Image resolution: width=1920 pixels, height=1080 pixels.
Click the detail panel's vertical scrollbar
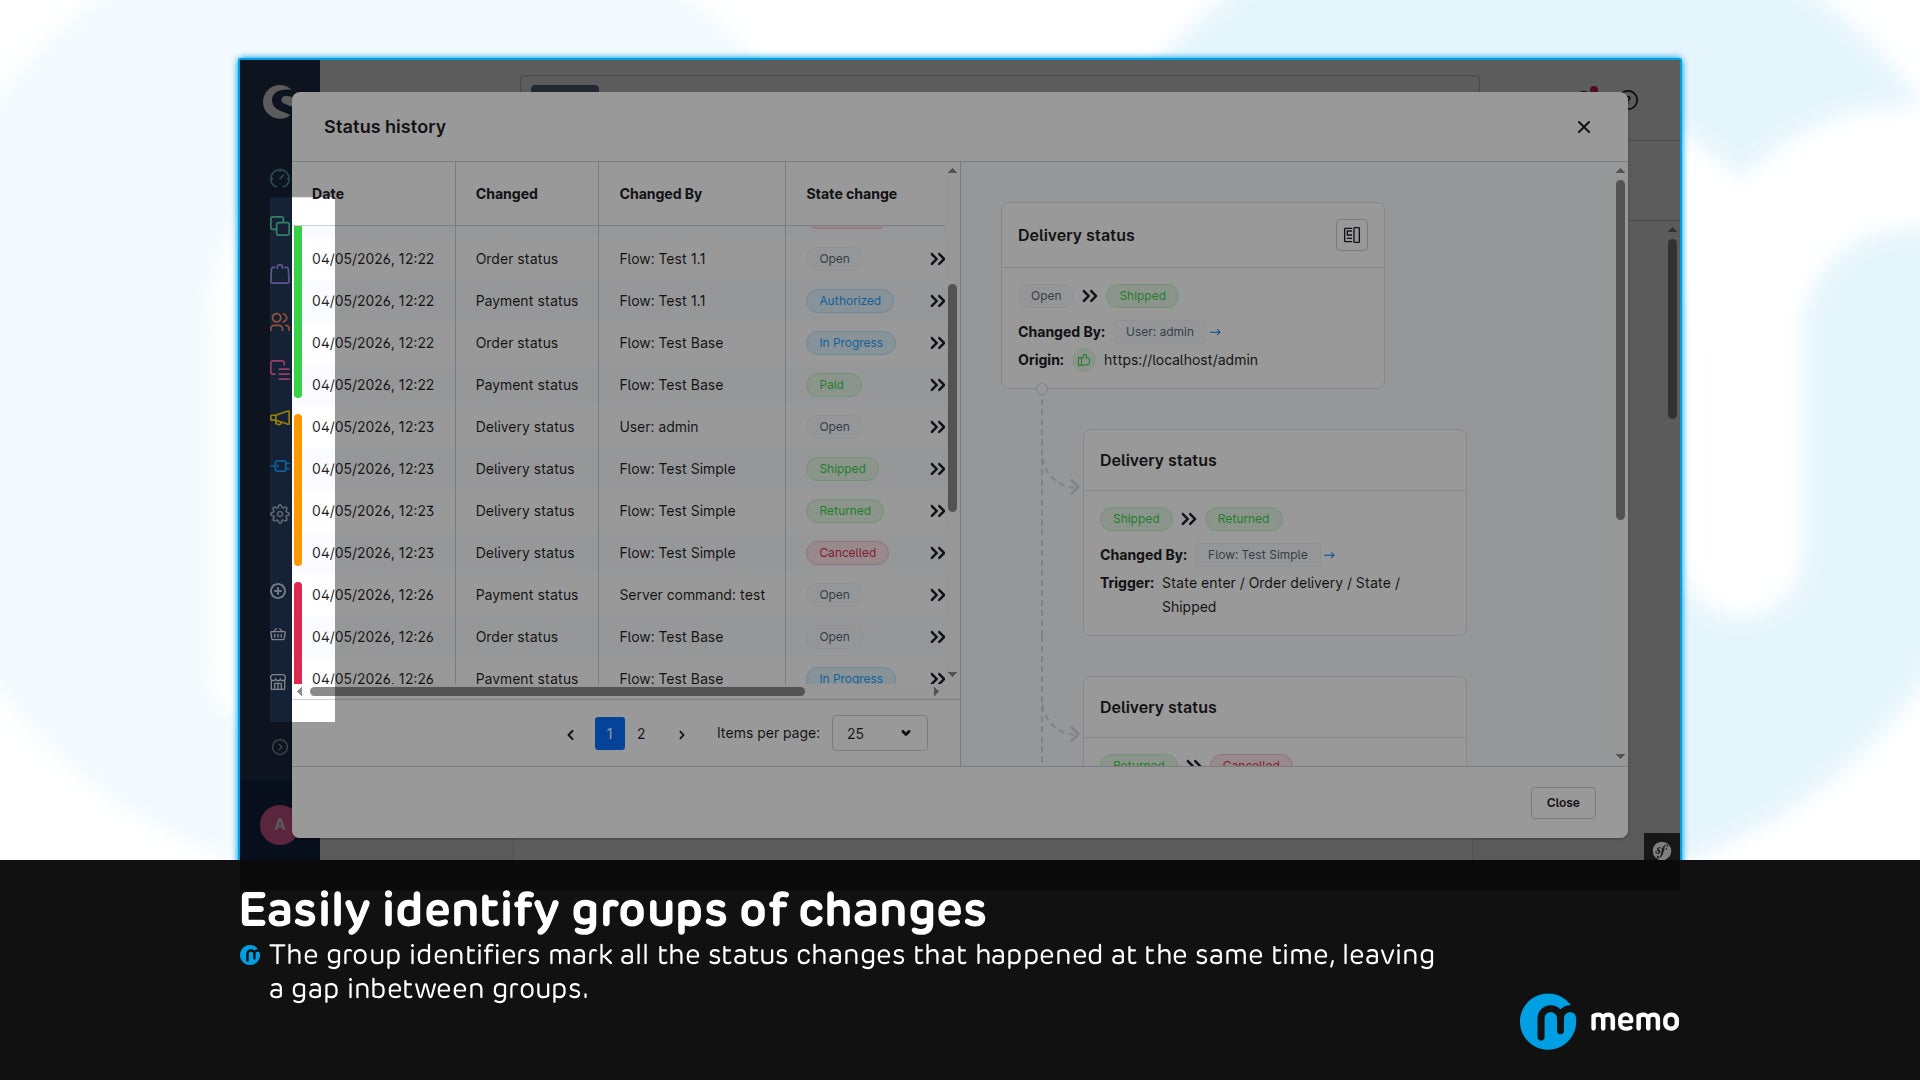pos(1620,350)
